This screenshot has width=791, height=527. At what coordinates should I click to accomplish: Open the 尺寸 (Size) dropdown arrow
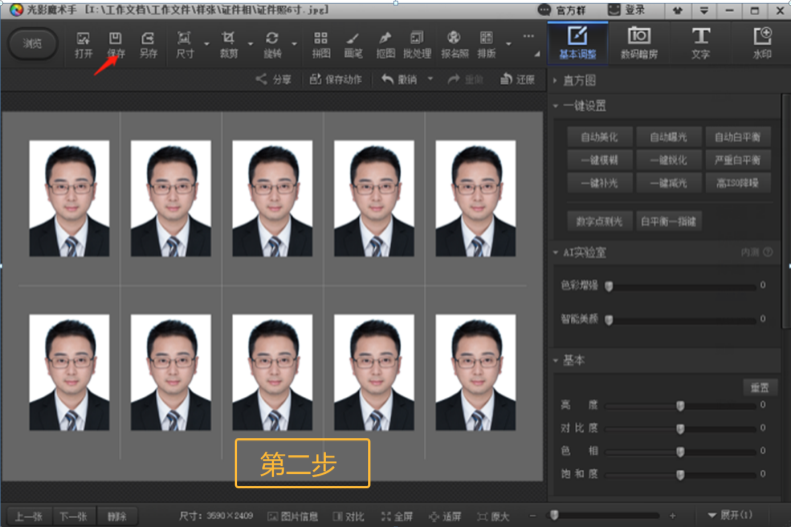tap(206, 44)
